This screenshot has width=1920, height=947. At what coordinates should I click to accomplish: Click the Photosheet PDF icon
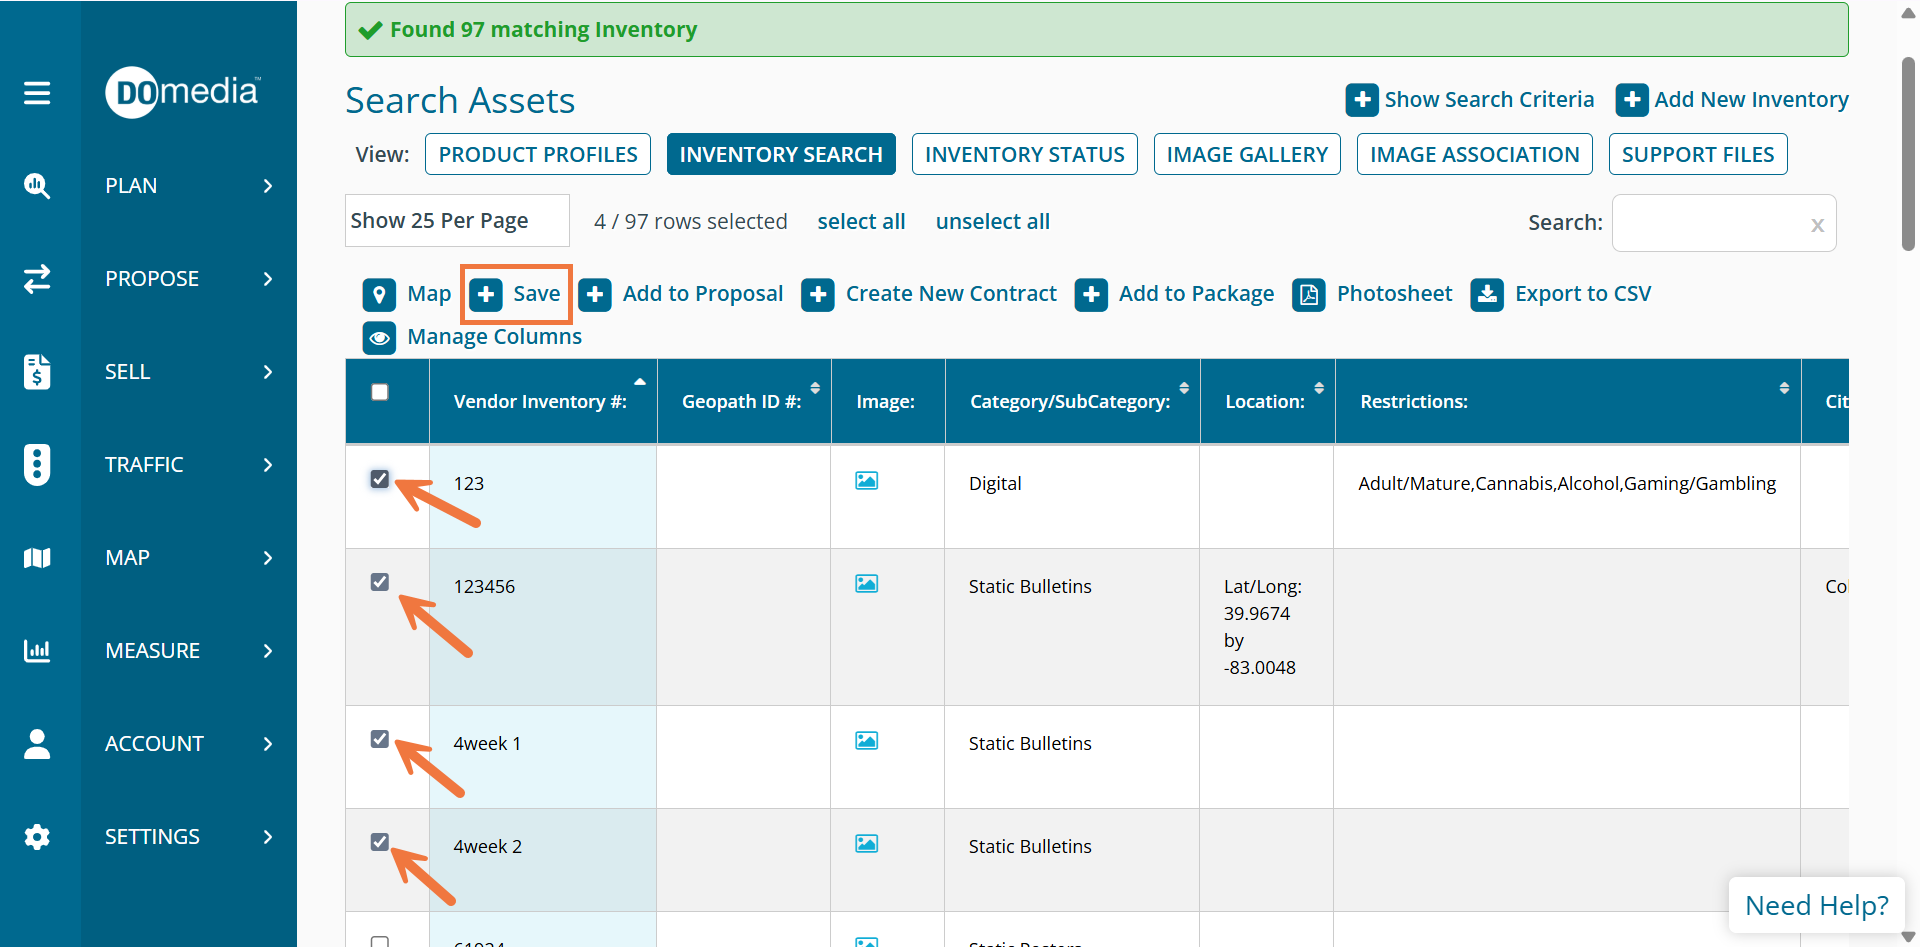pyautogui.click(x=1308, y=295)
